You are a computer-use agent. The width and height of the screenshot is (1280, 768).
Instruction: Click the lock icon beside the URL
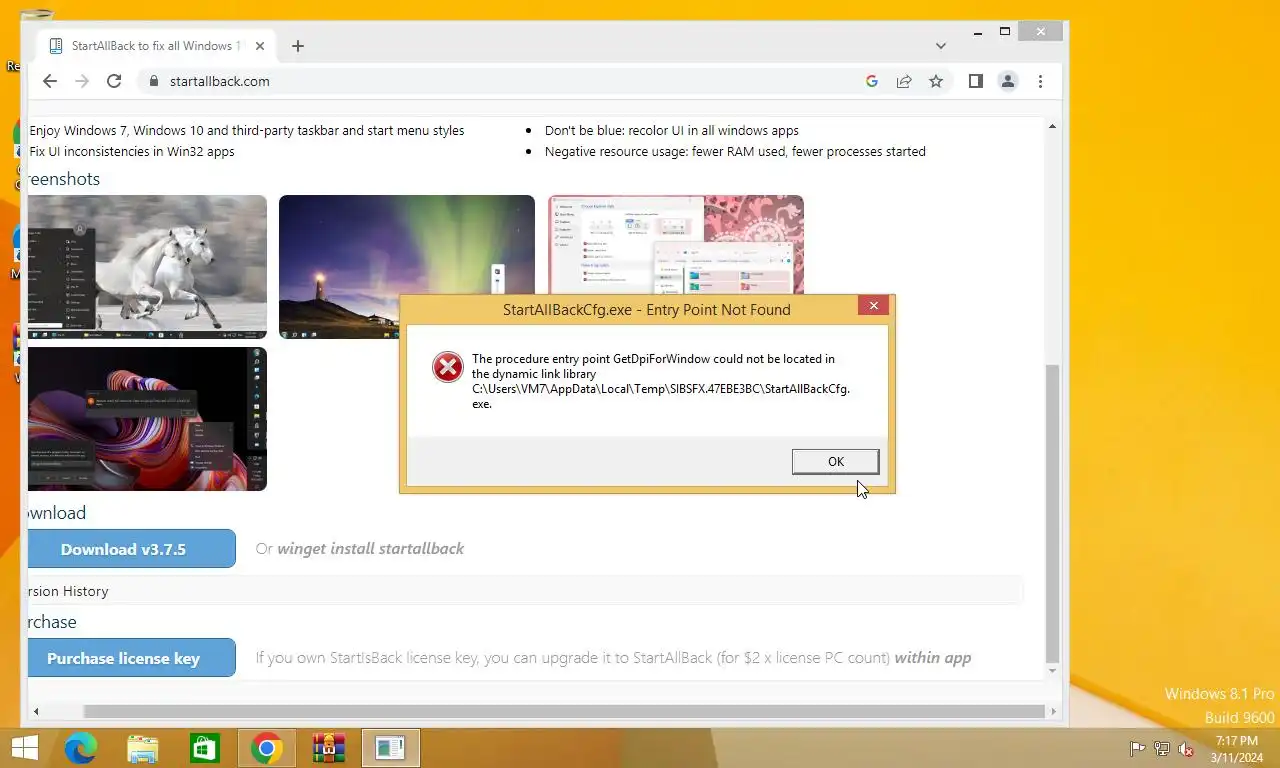pos(154,81)
